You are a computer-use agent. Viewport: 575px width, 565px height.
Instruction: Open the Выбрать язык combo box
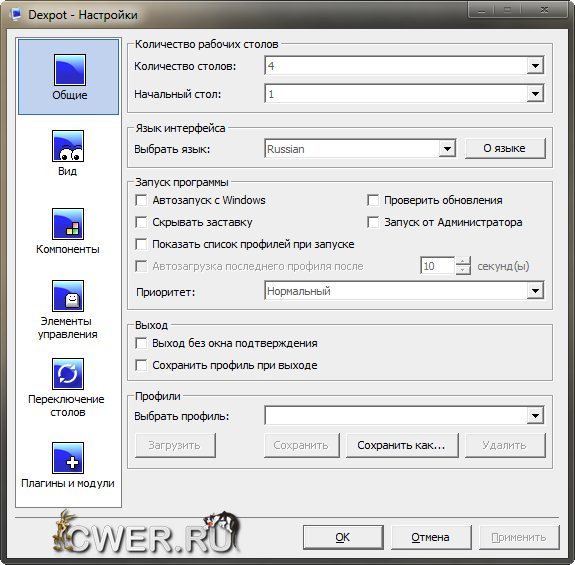point(360,149)
